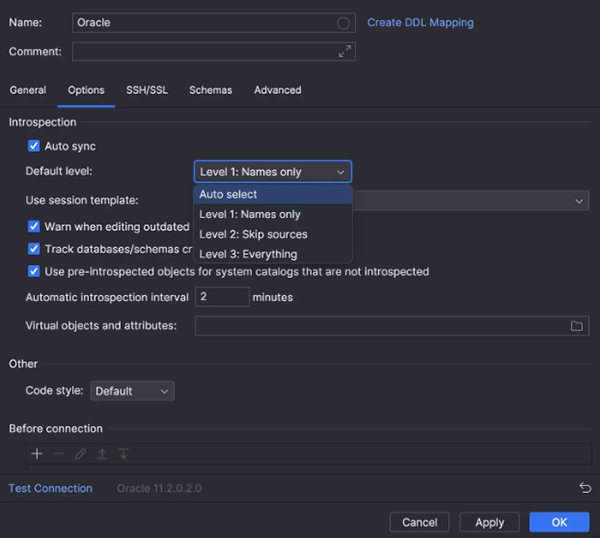
Task: Browse folder icon for Virtual objects field
Action: pos(577,326)
